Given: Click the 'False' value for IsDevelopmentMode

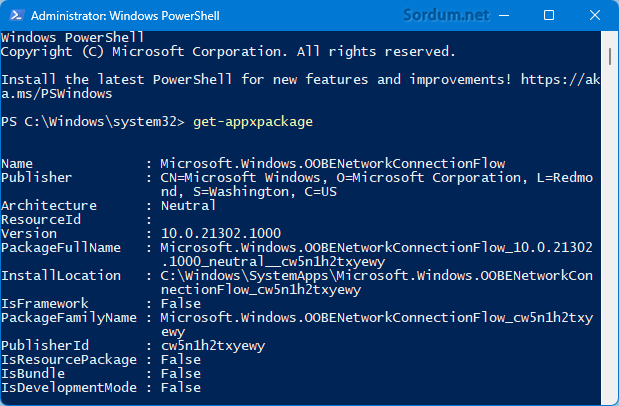Looking at the screenshot, I should (181, 388).
